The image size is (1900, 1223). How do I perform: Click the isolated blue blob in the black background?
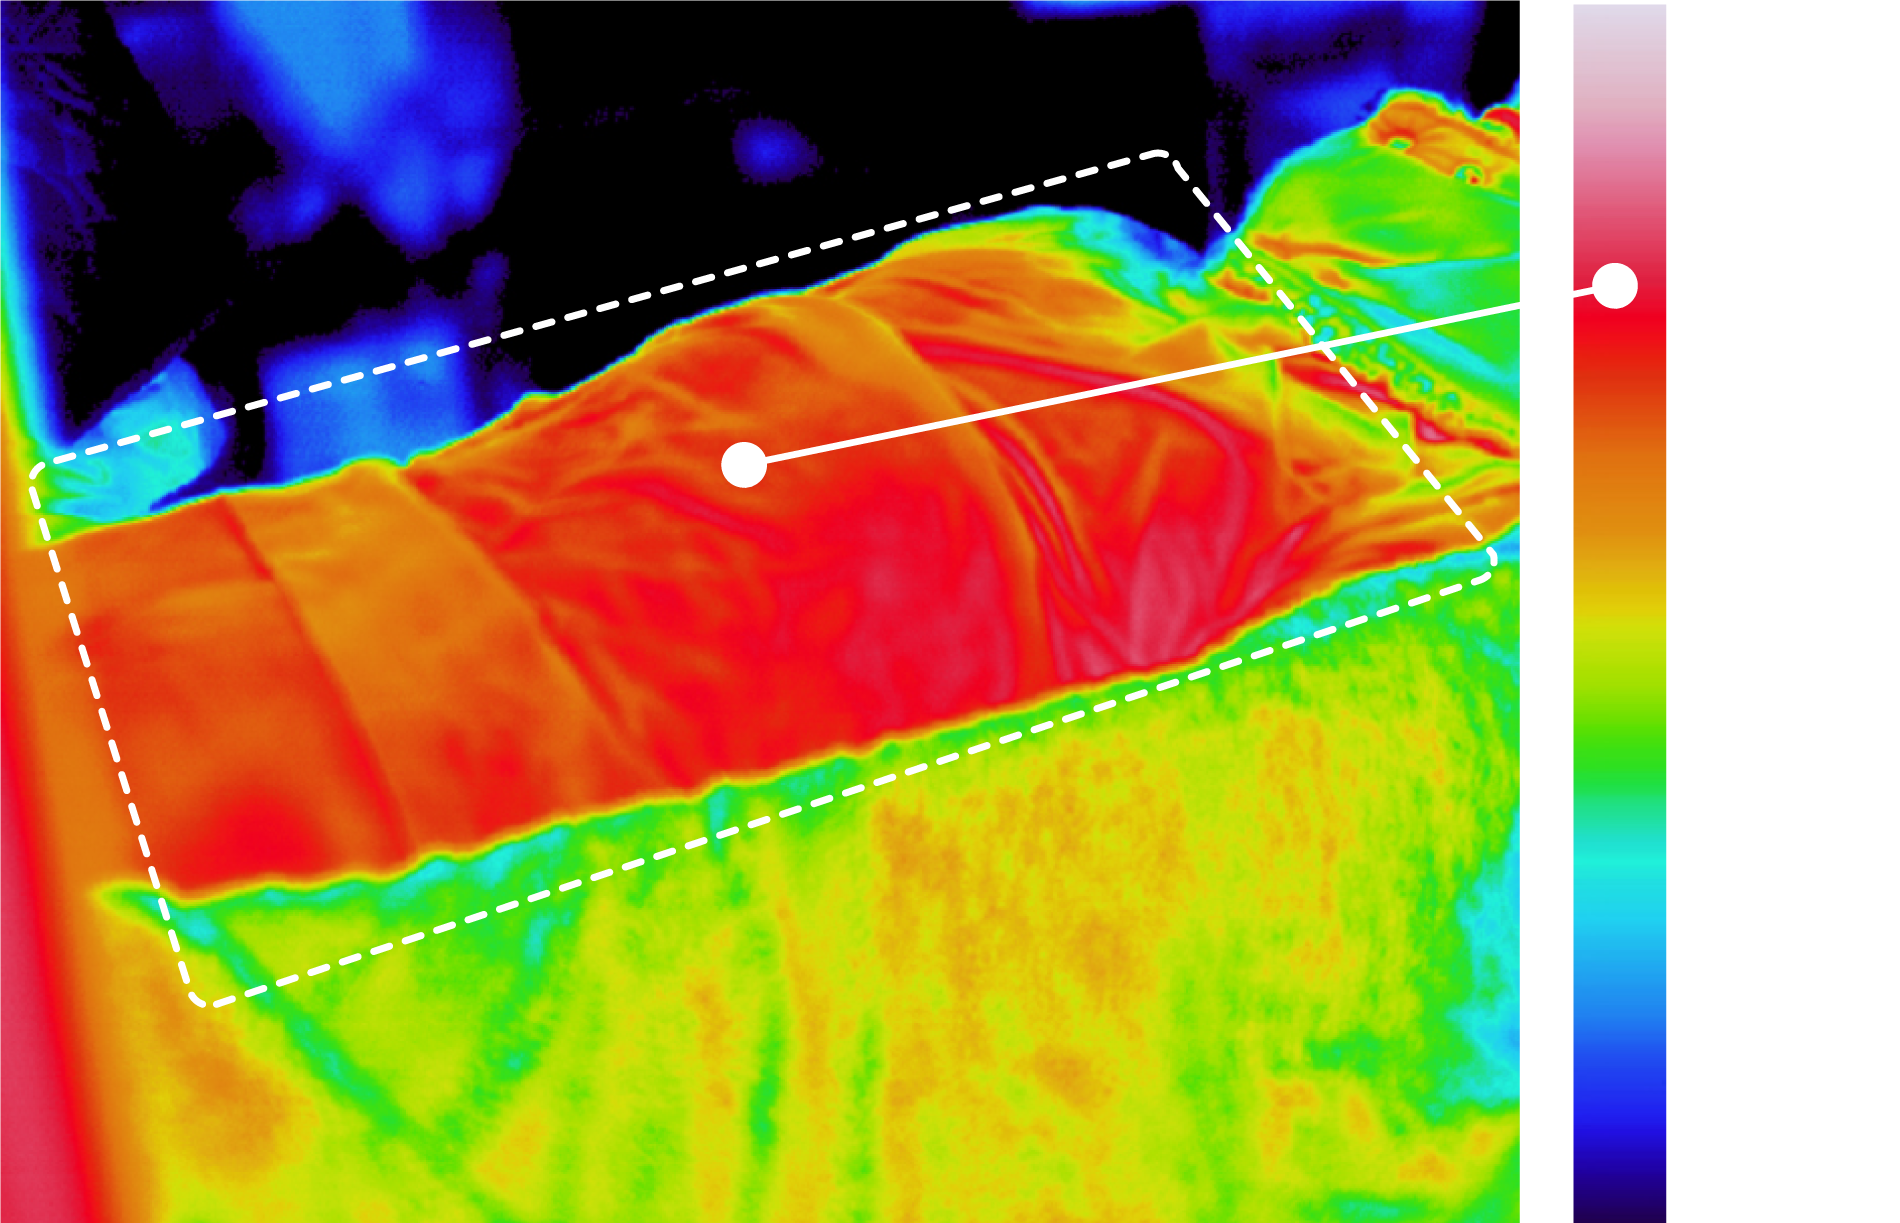click(772, 150)
